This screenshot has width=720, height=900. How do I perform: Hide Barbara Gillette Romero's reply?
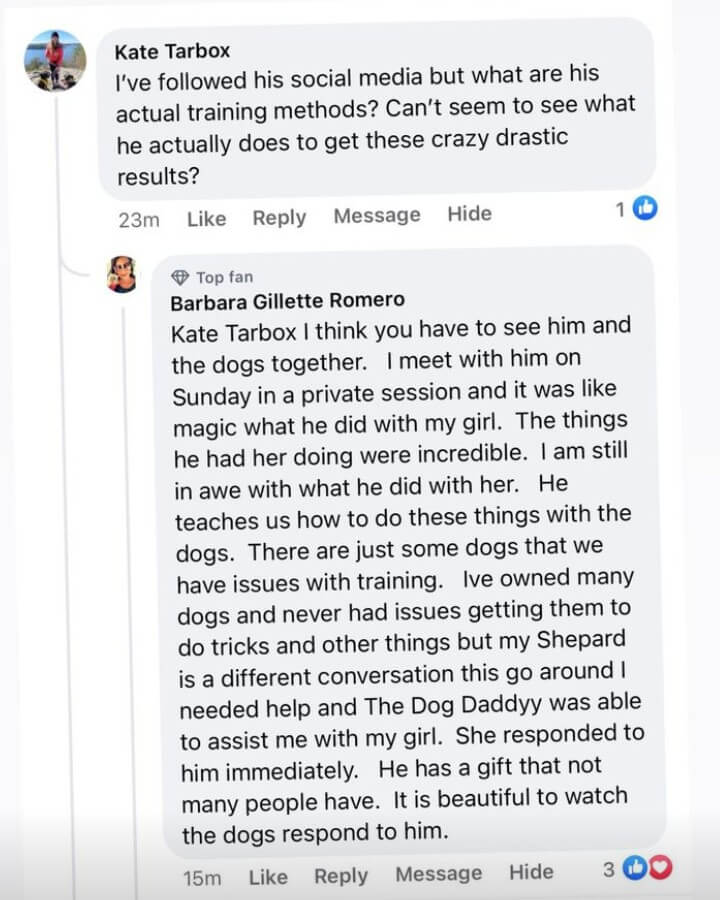point(531,872)
